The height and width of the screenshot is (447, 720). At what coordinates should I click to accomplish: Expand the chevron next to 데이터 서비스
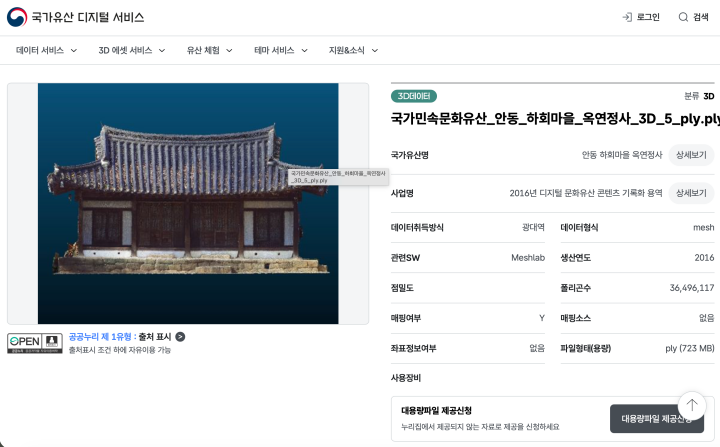tap(73, 51)
